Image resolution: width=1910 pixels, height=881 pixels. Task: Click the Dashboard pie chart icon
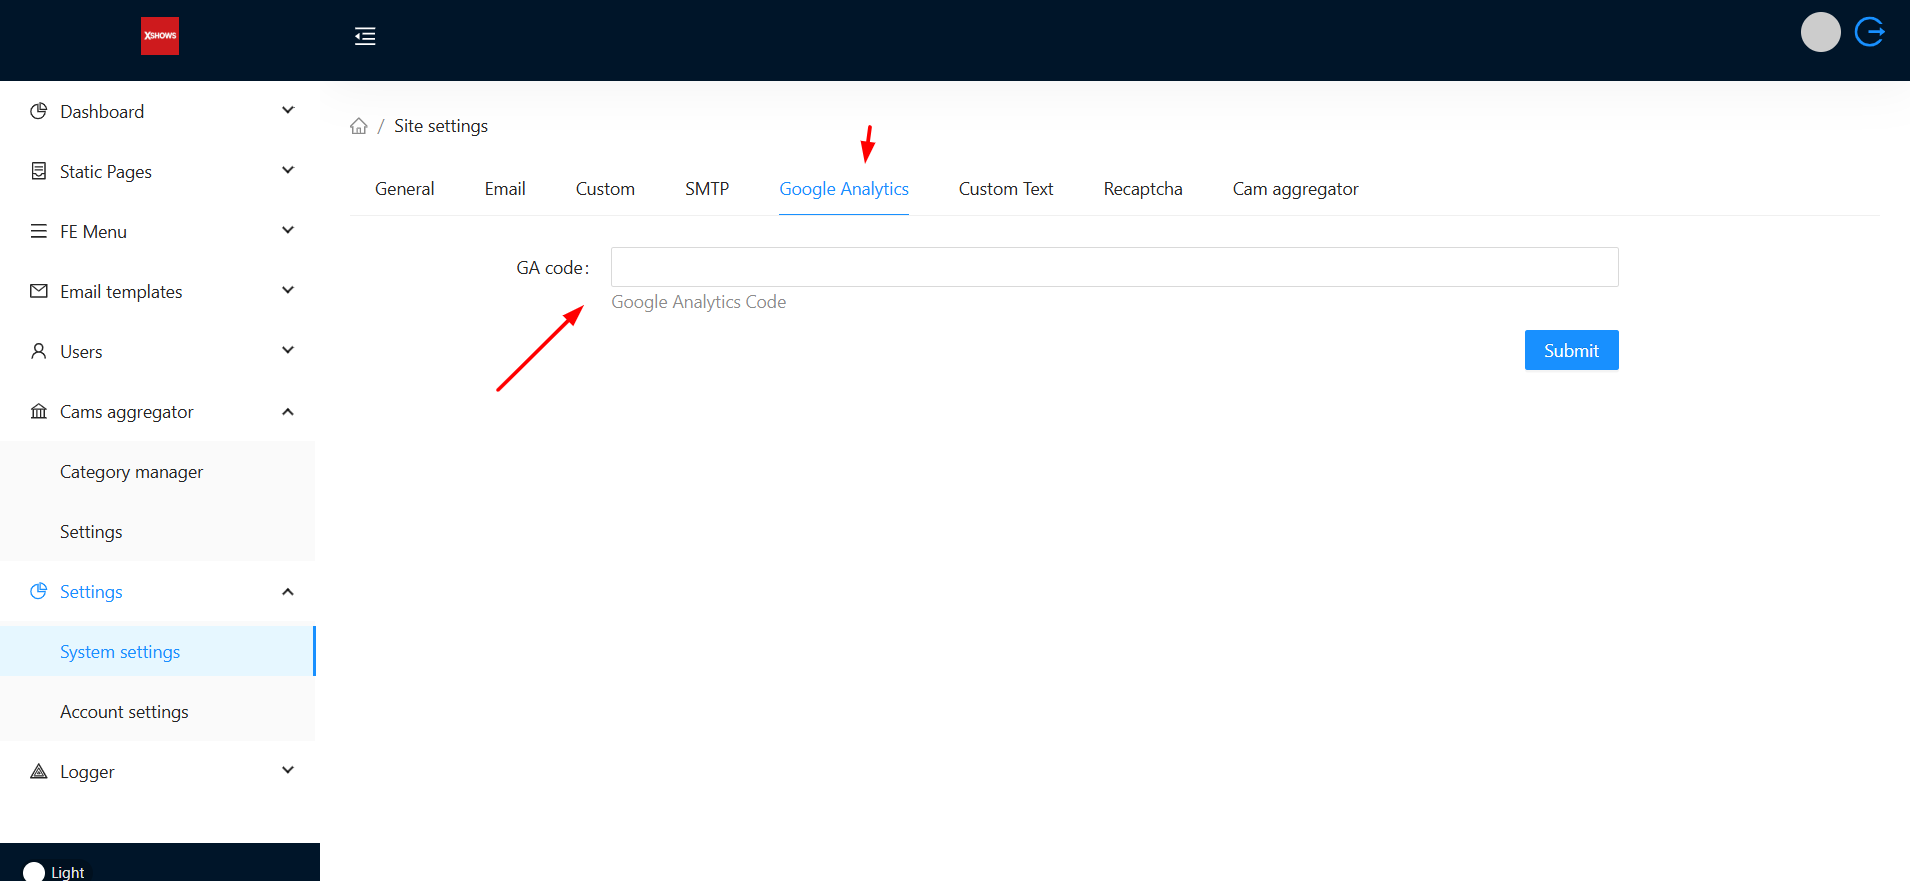39,111
